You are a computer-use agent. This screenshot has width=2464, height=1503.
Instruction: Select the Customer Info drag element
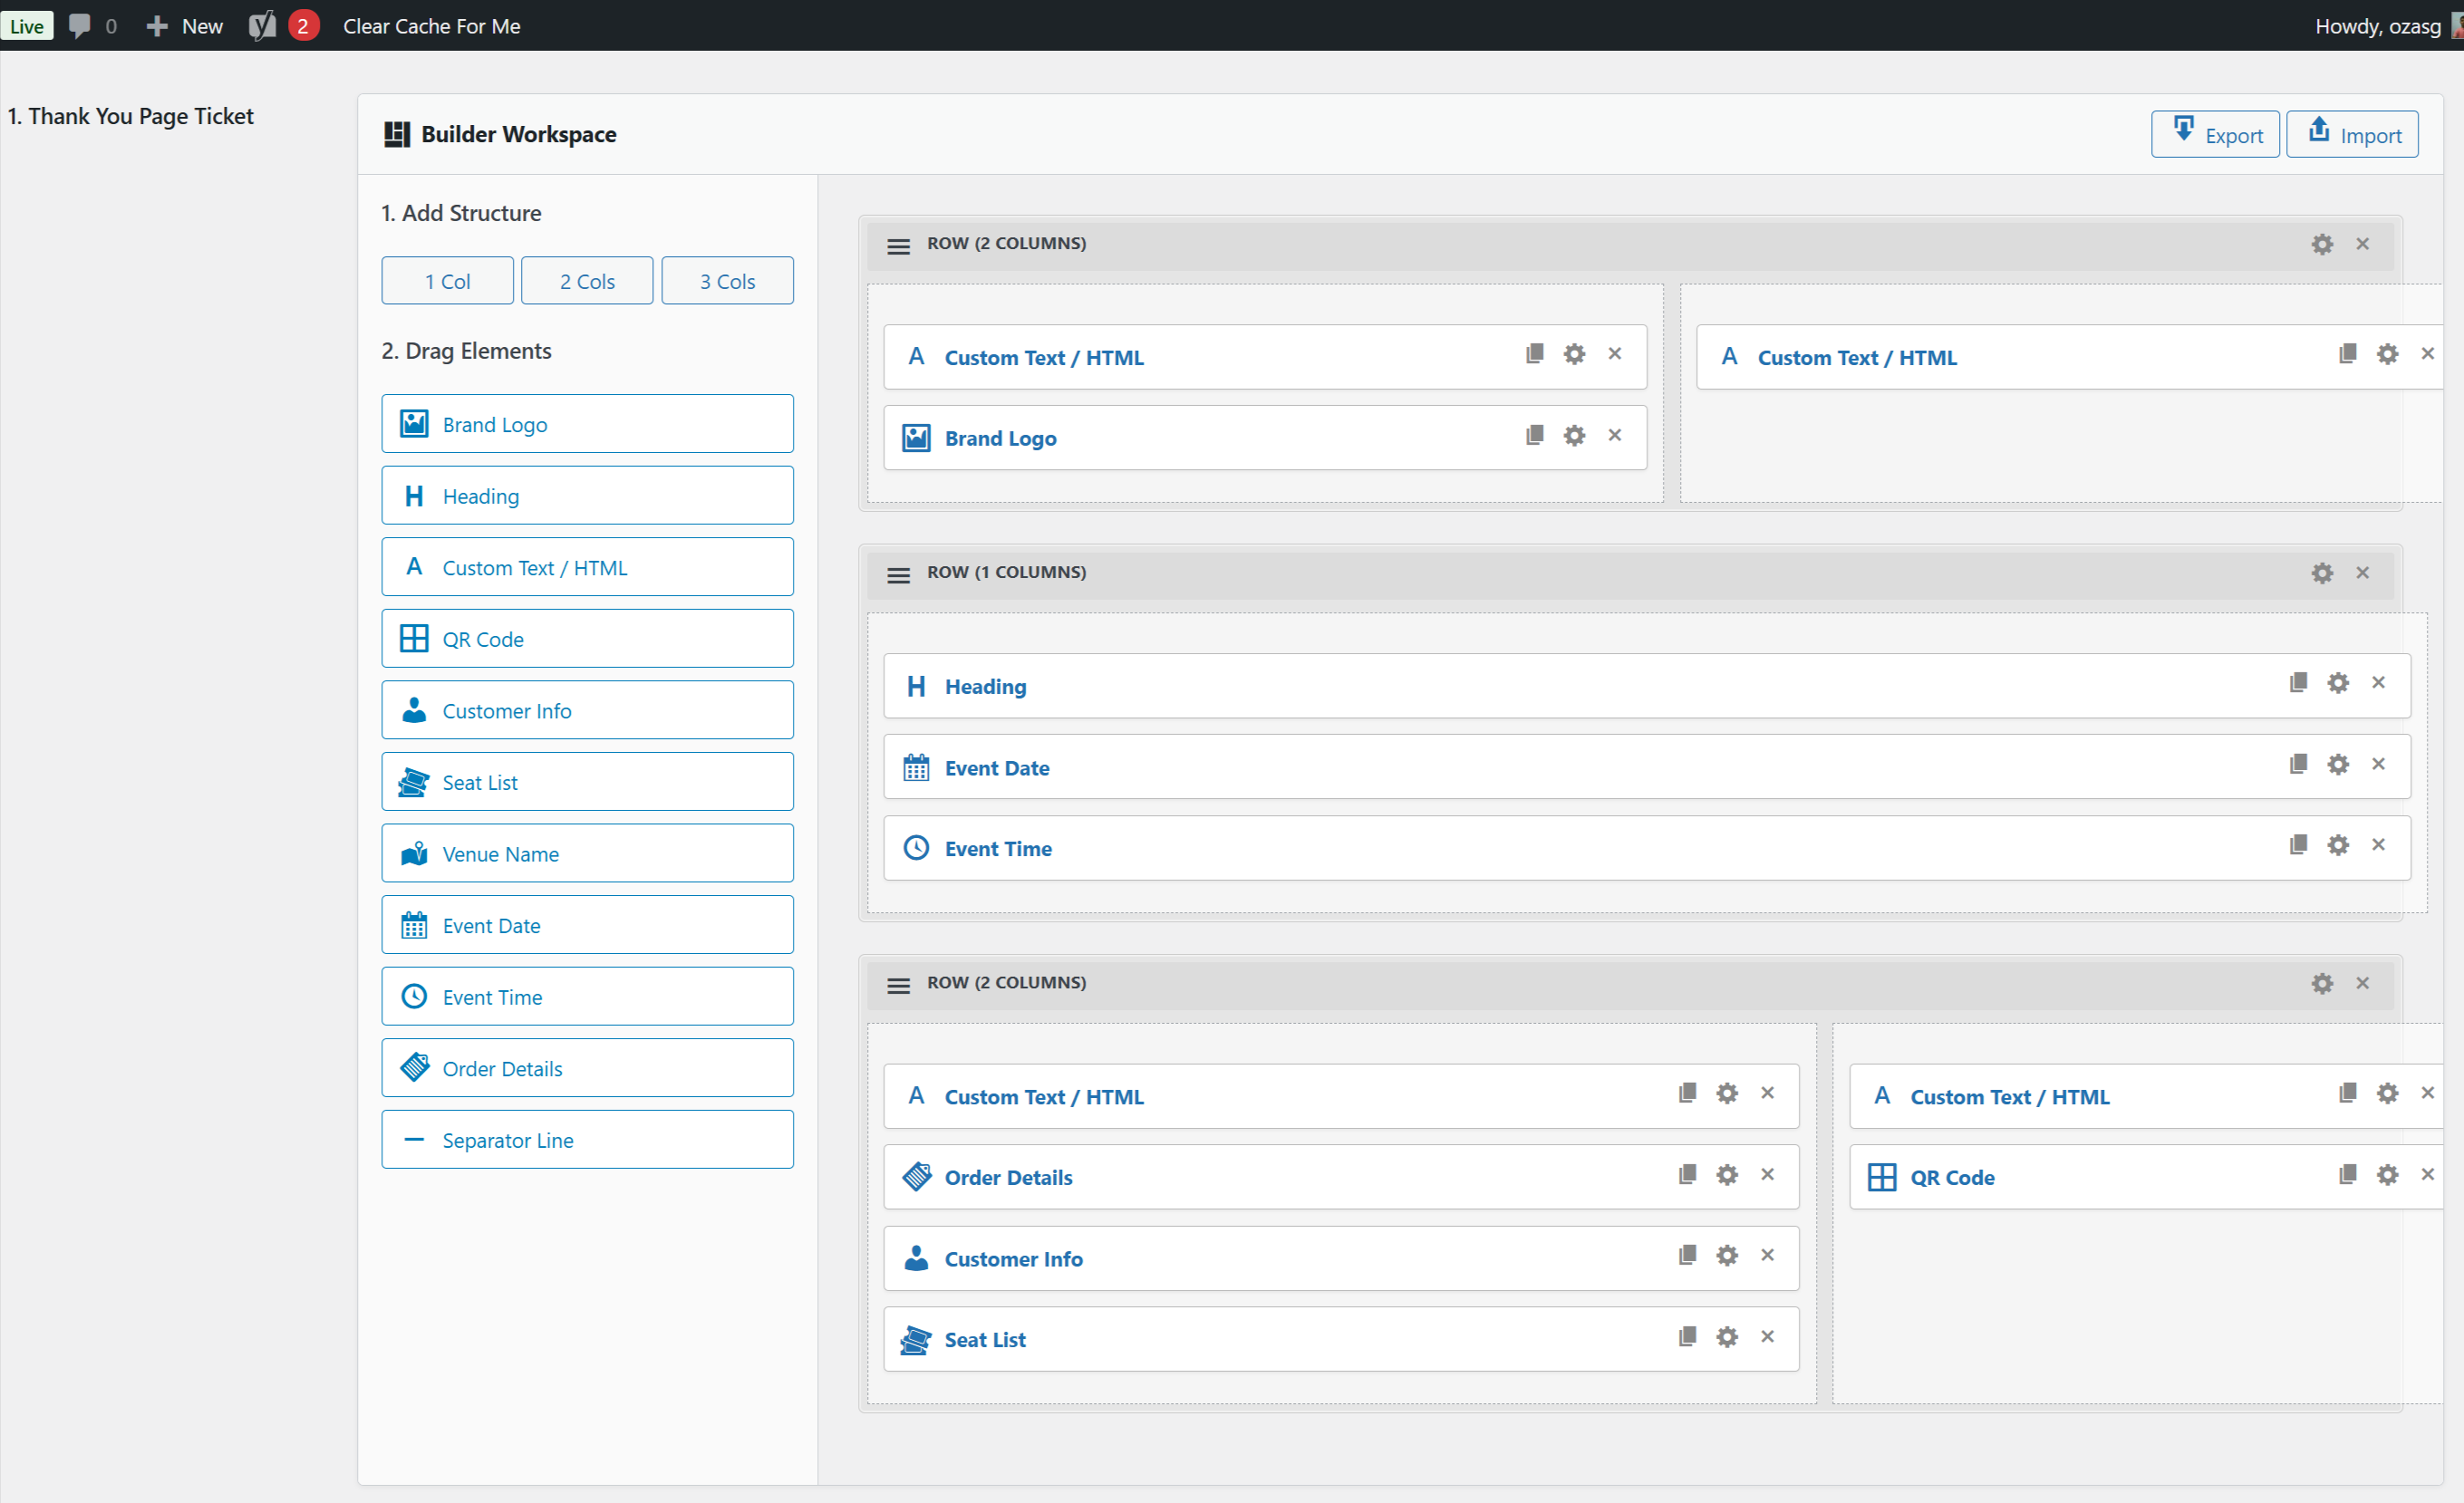(x=587, y=710)
